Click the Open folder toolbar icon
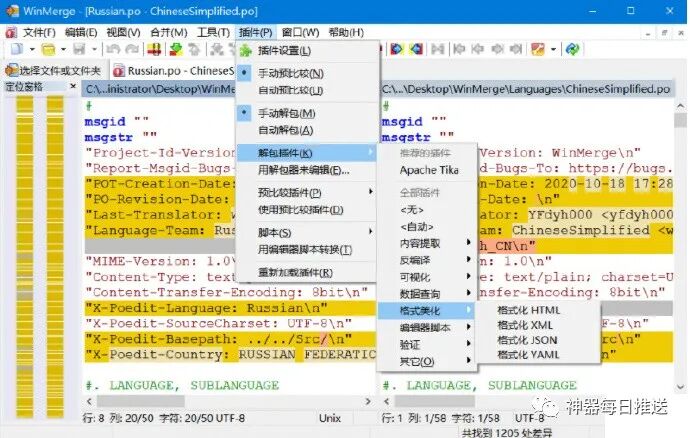Screen dimensions: 690x438 coord(48,49)
